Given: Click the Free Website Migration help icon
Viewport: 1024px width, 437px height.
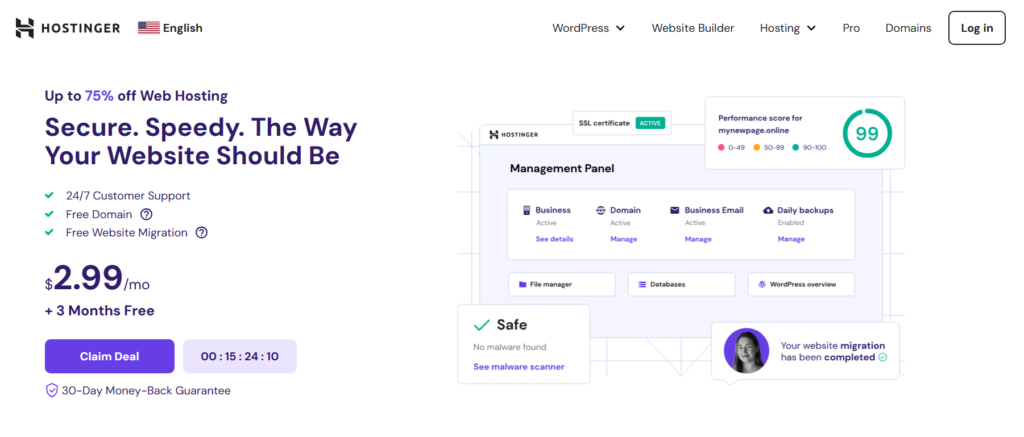Looking at the screenshot, I should click(x=201, y=232).
